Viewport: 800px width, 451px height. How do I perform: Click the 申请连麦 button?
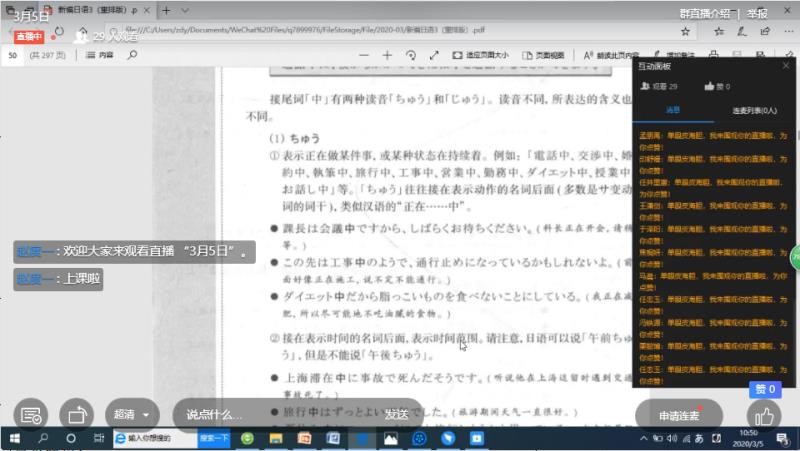click(680, 415)
